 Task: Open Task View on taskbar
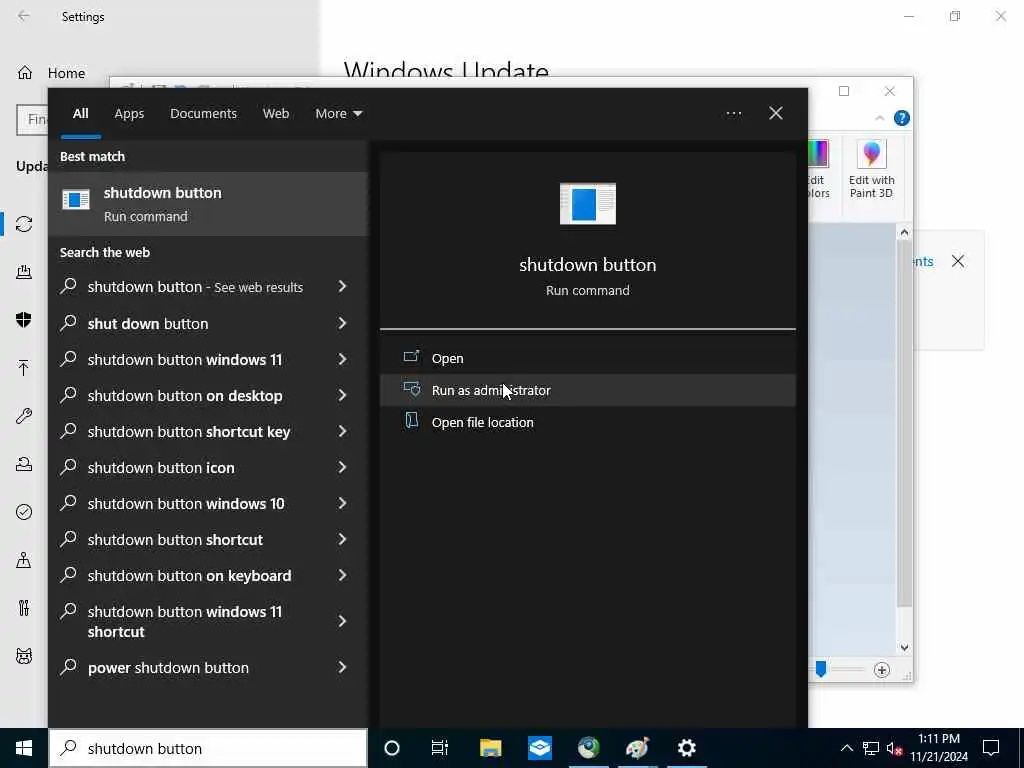tap(440, 748)
